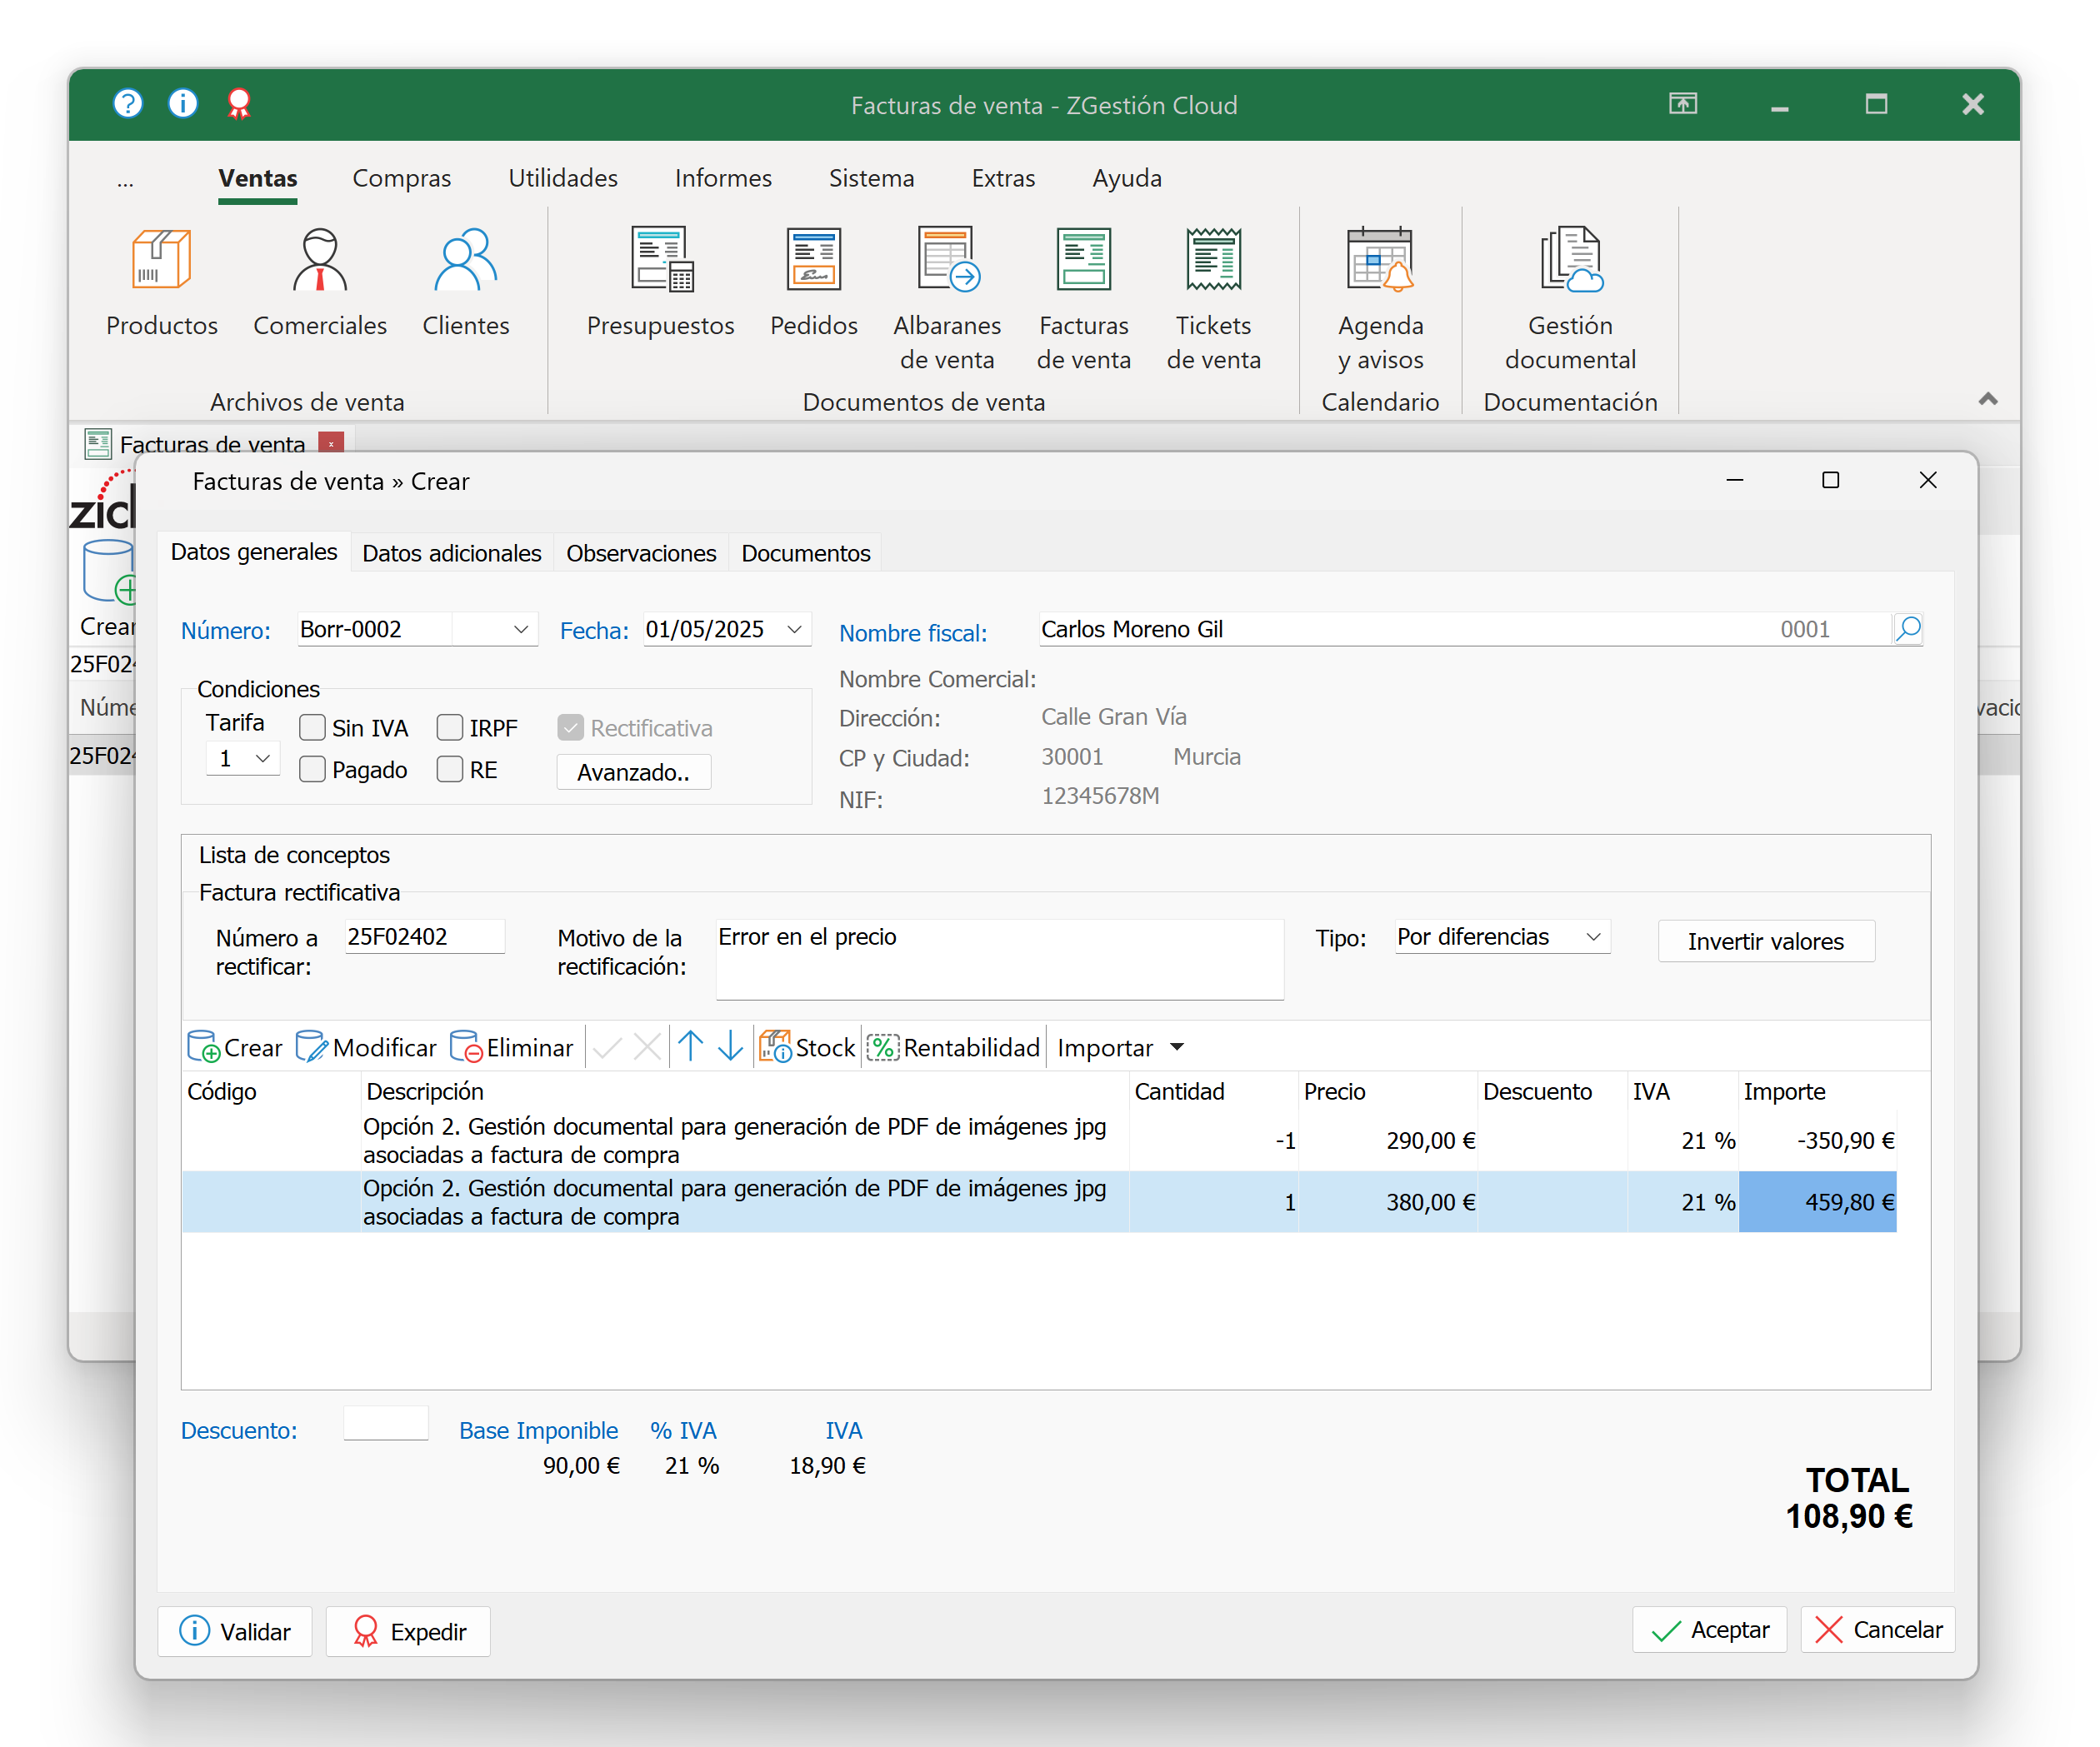
Task: Open the Productos icon in the ribbon
Action: coord(161,283)
